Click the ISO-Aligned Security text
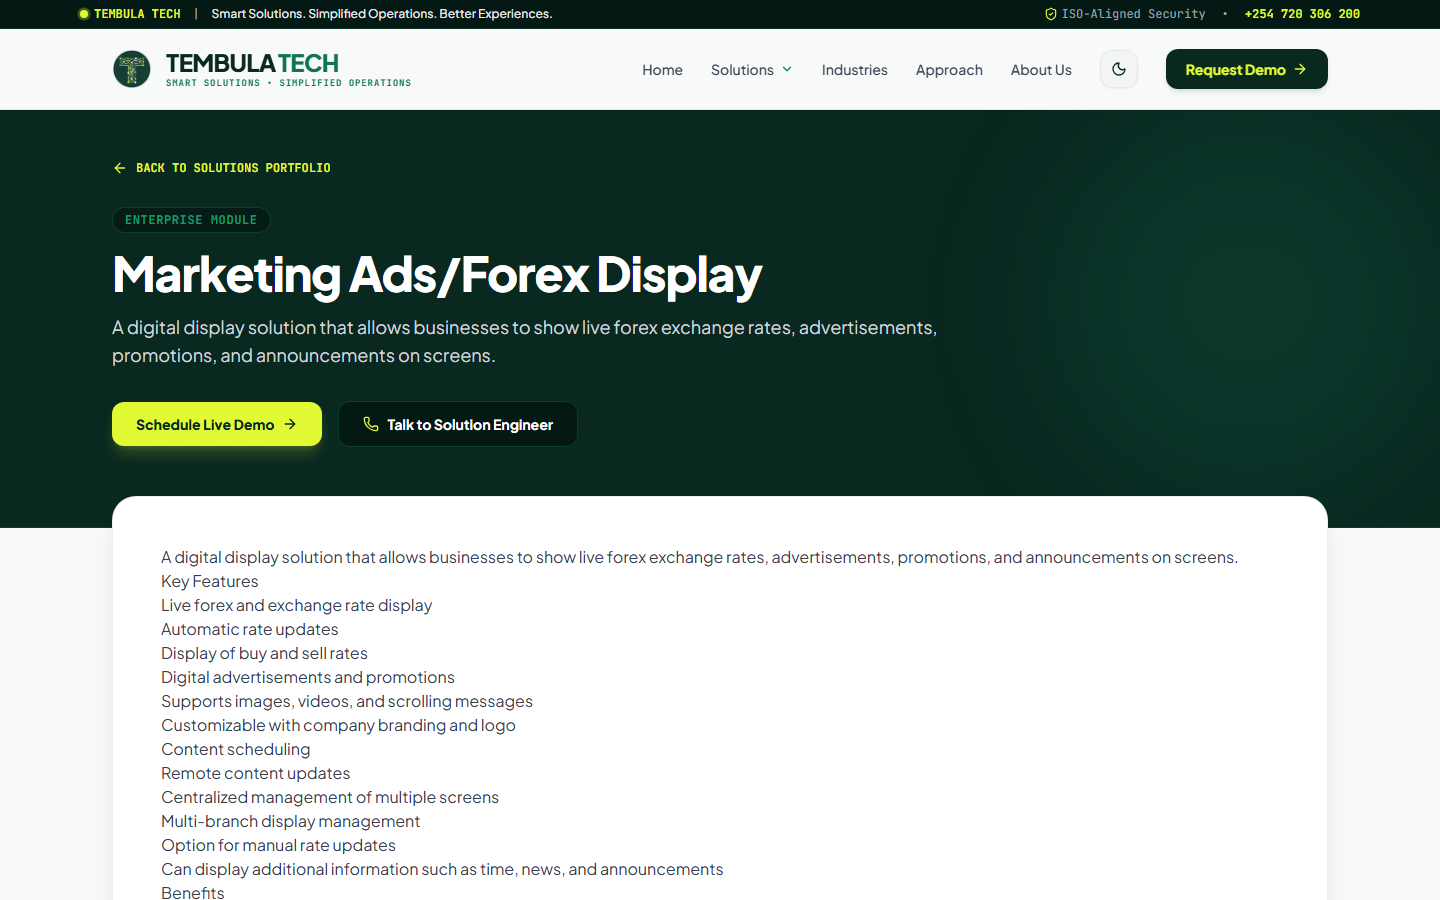Image resolution: width=1440 pixels, height=900 pixels. 1133,14
